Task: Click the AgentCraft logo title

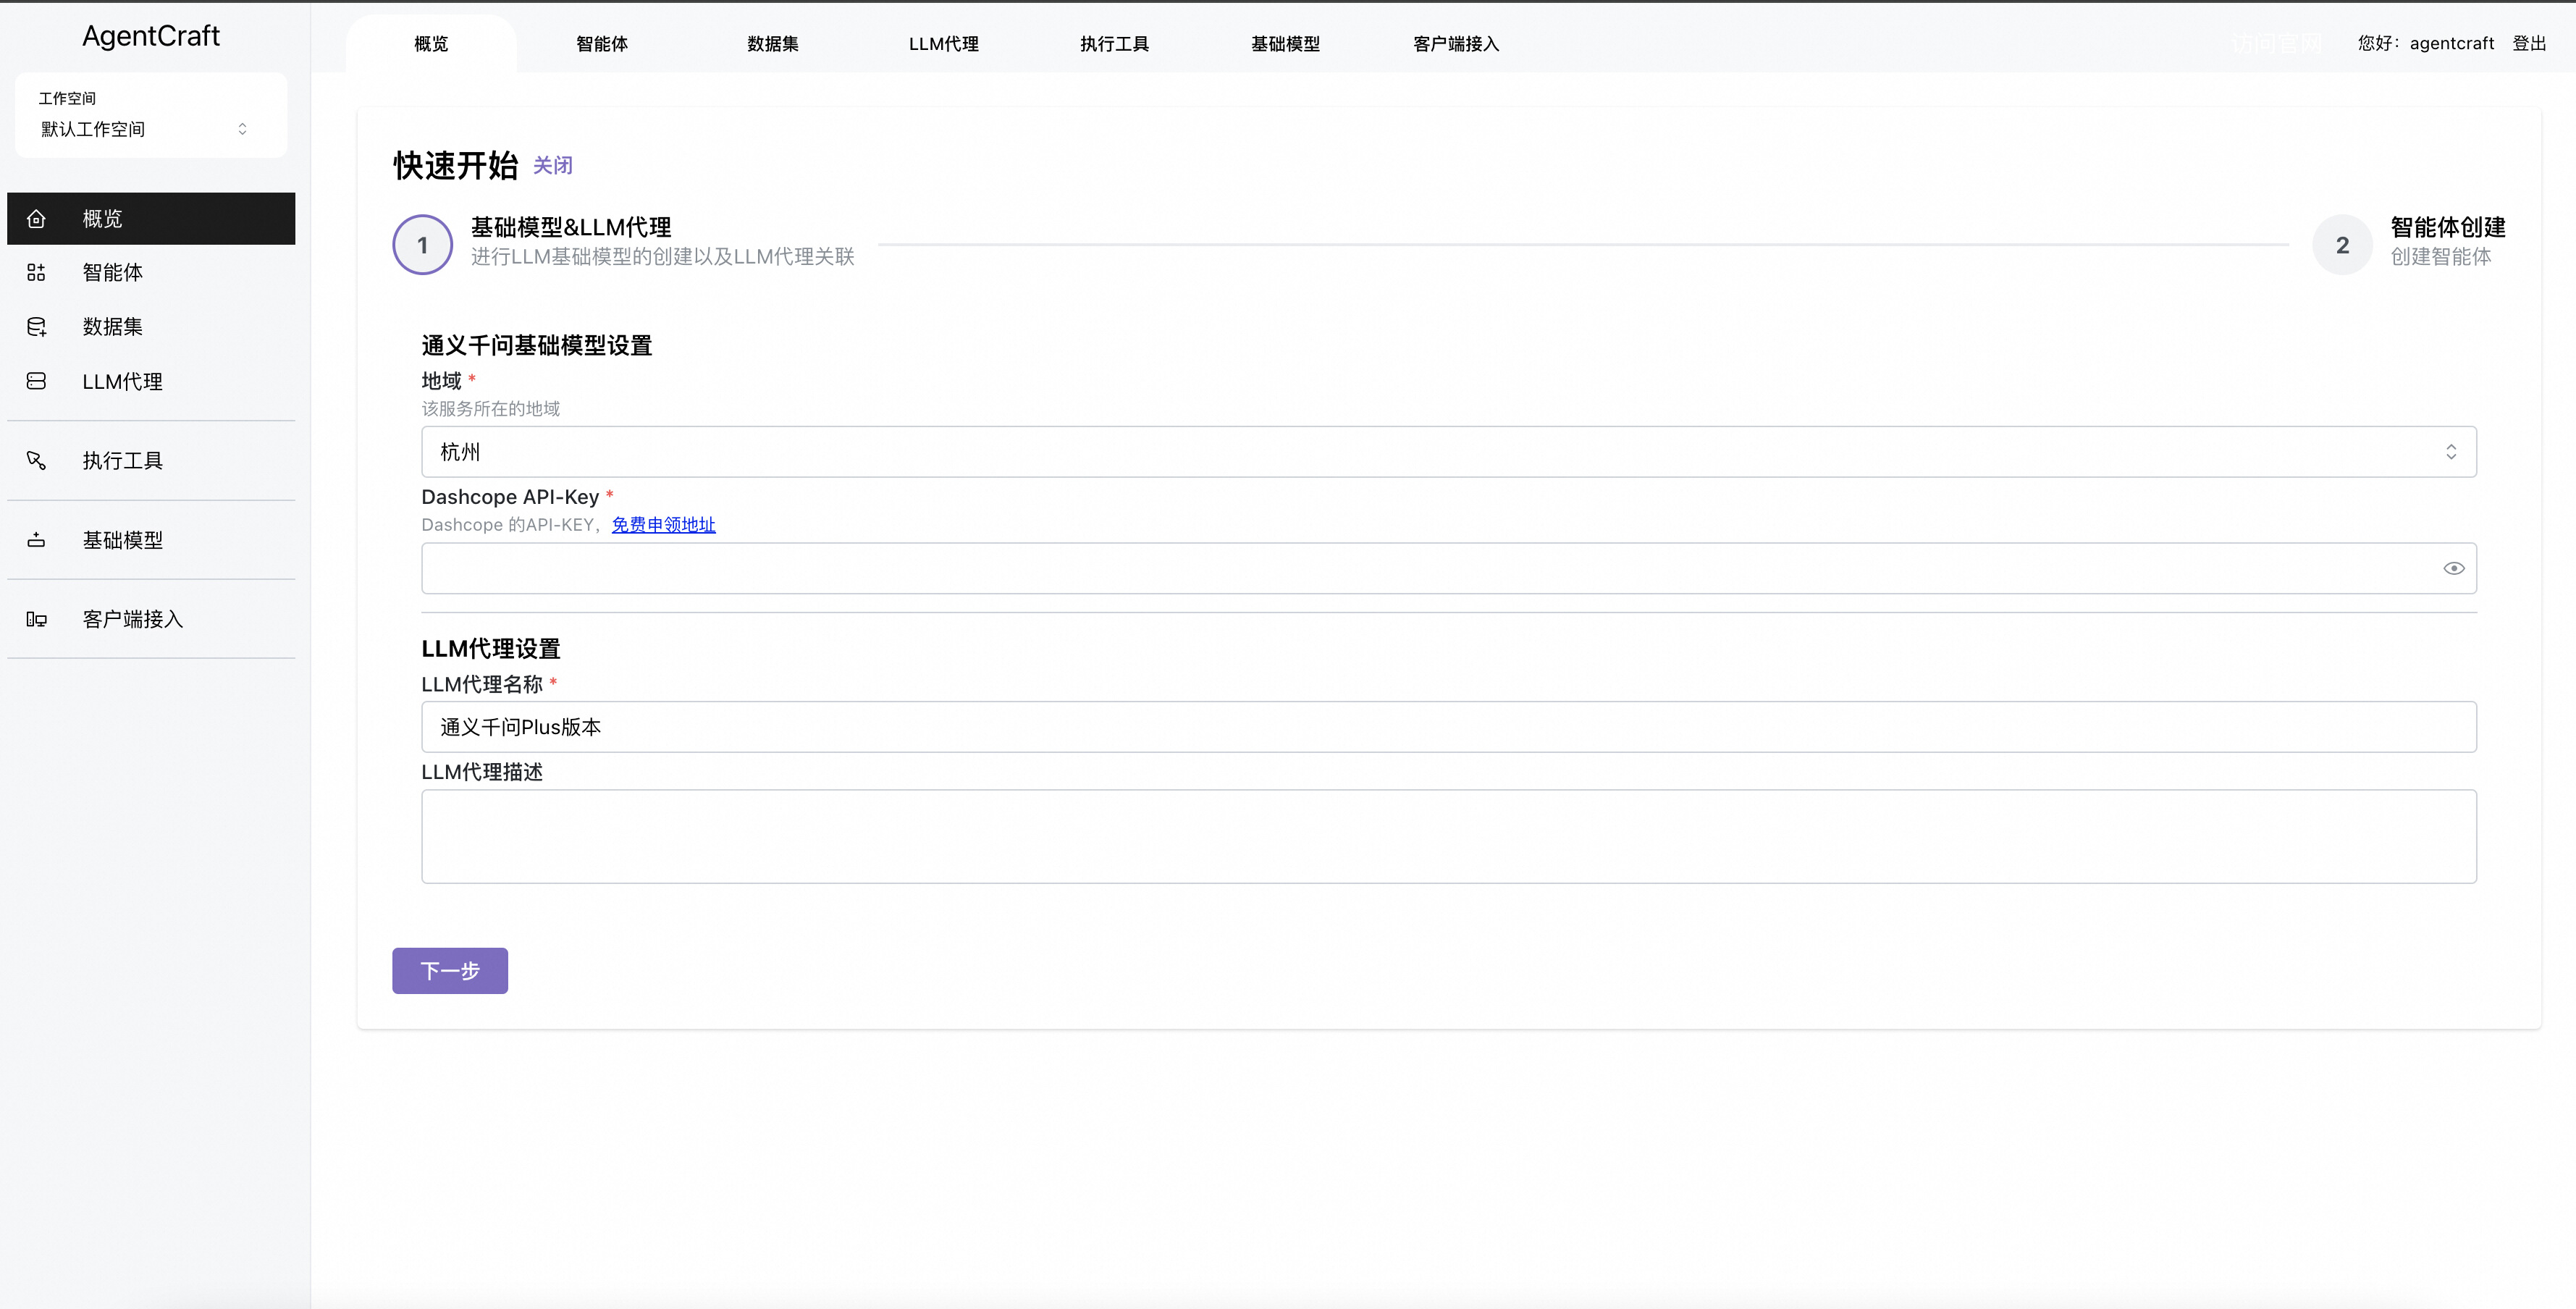Action: pos(151,36)
